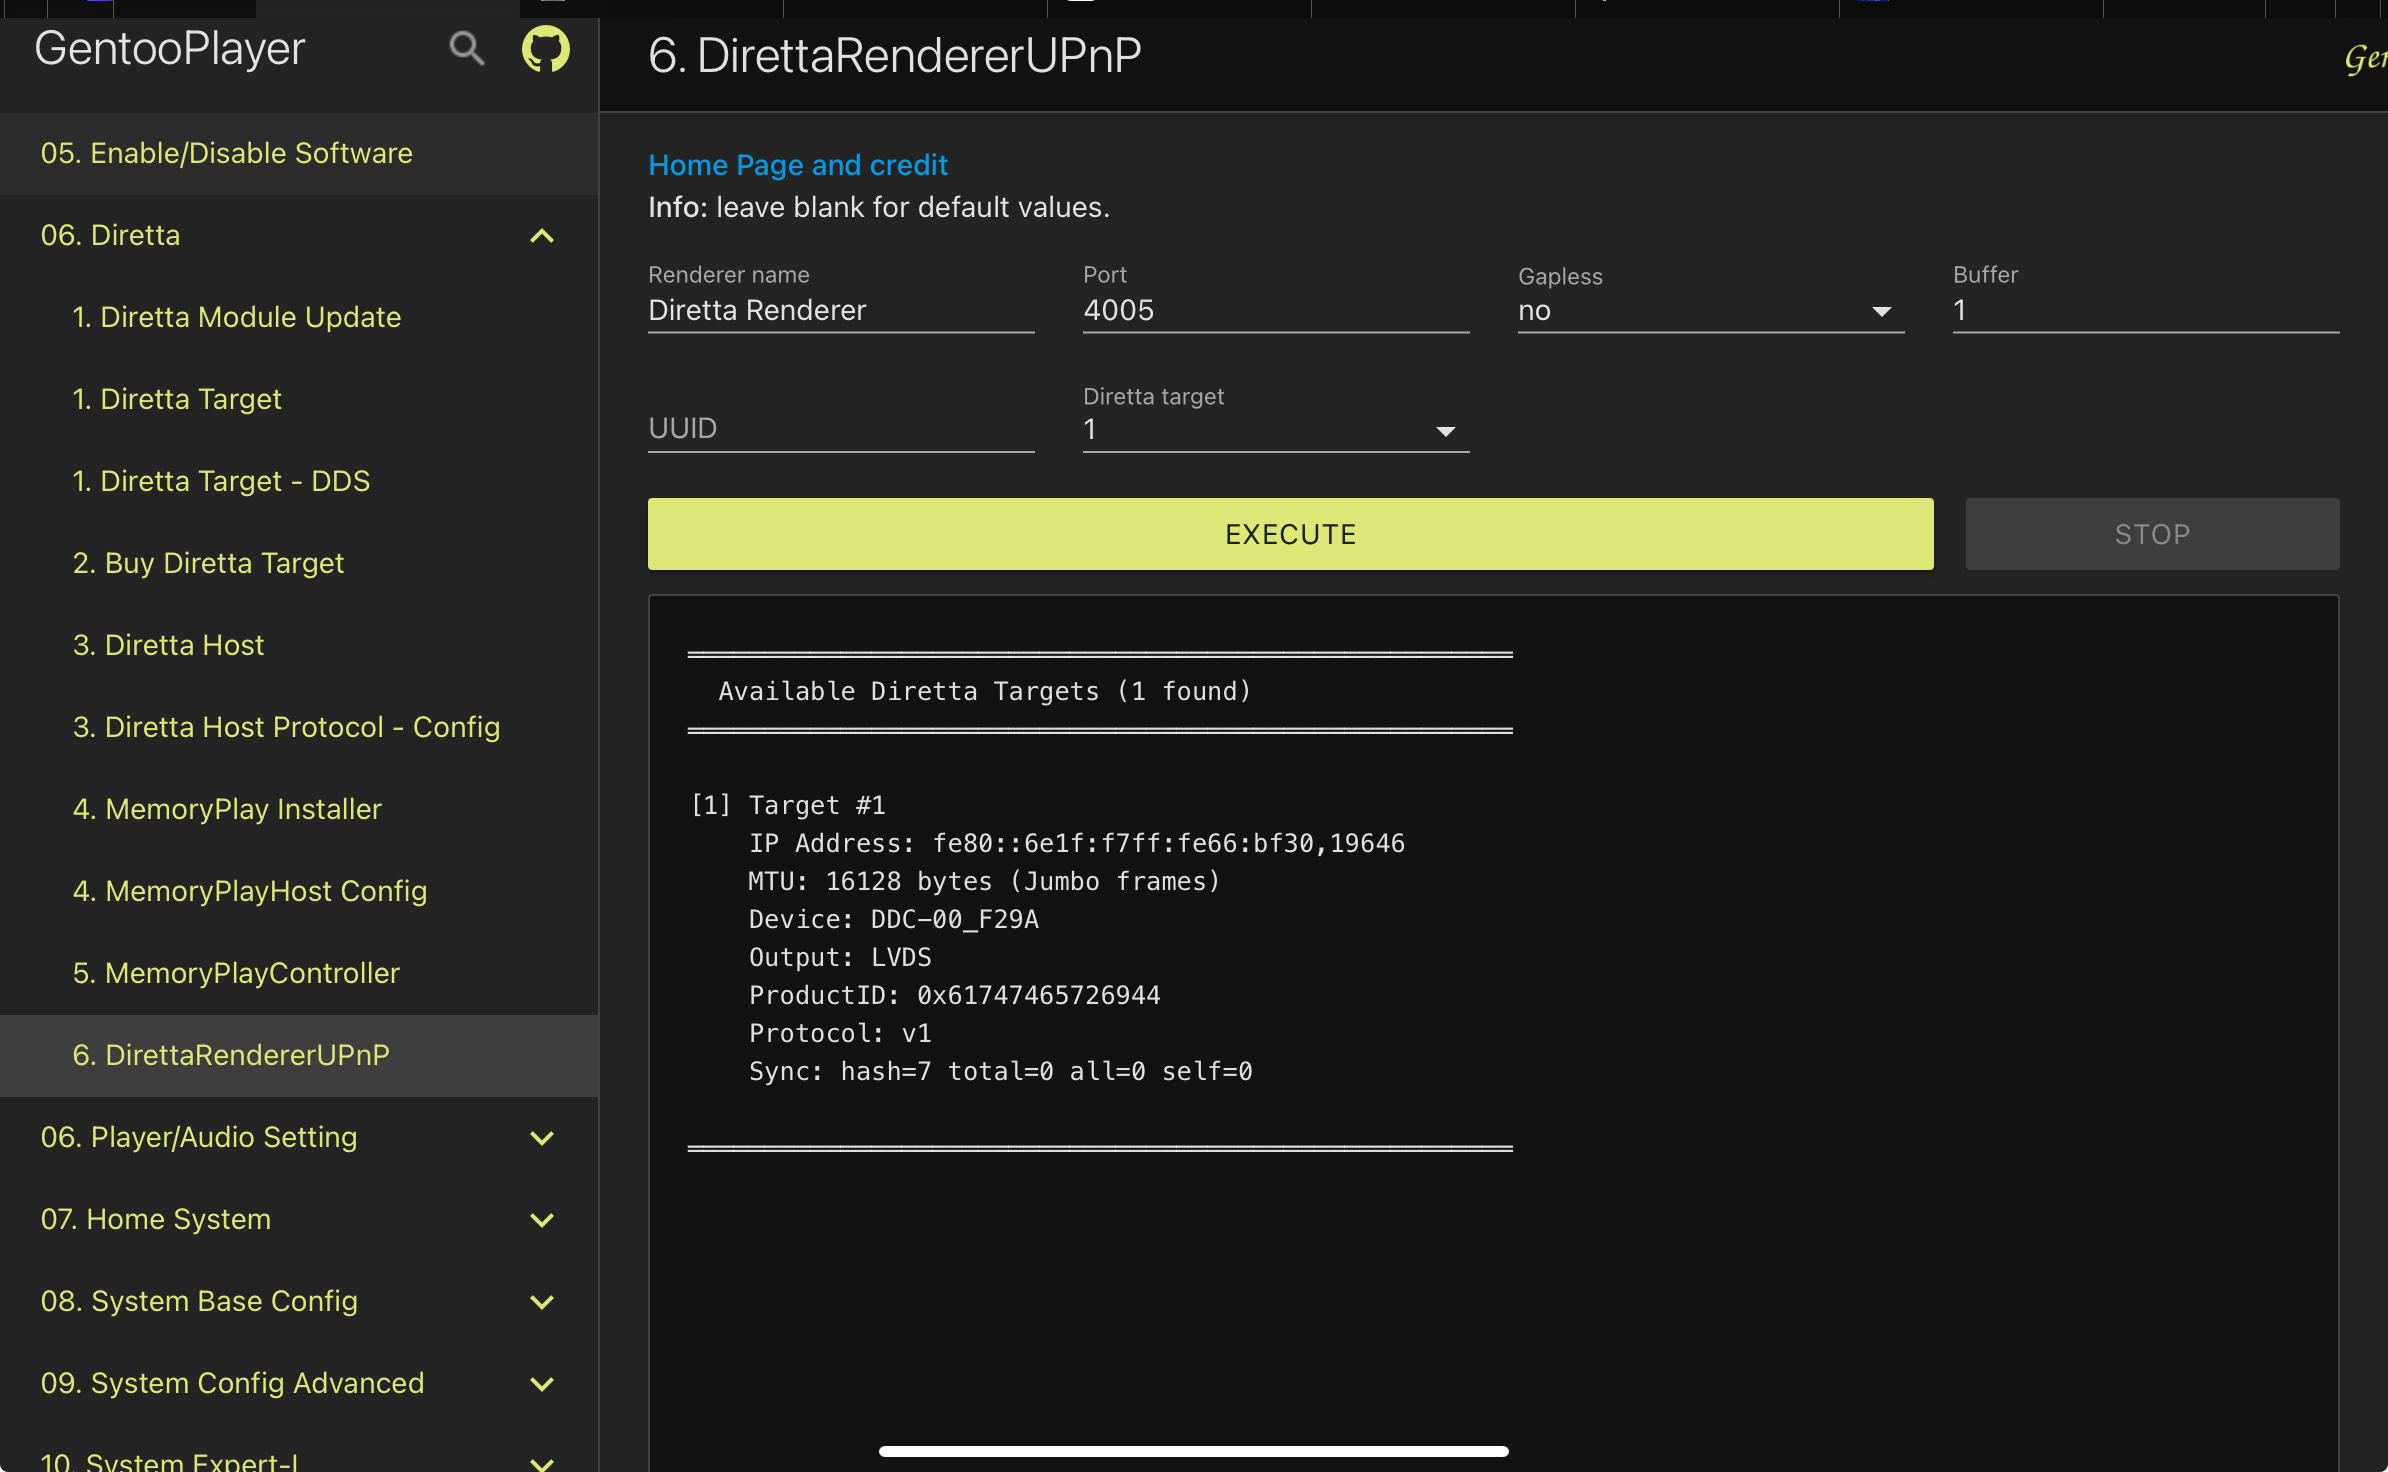Go to 1. Diretta Module Update
2388x1472 pixels.
coord(237,317)
